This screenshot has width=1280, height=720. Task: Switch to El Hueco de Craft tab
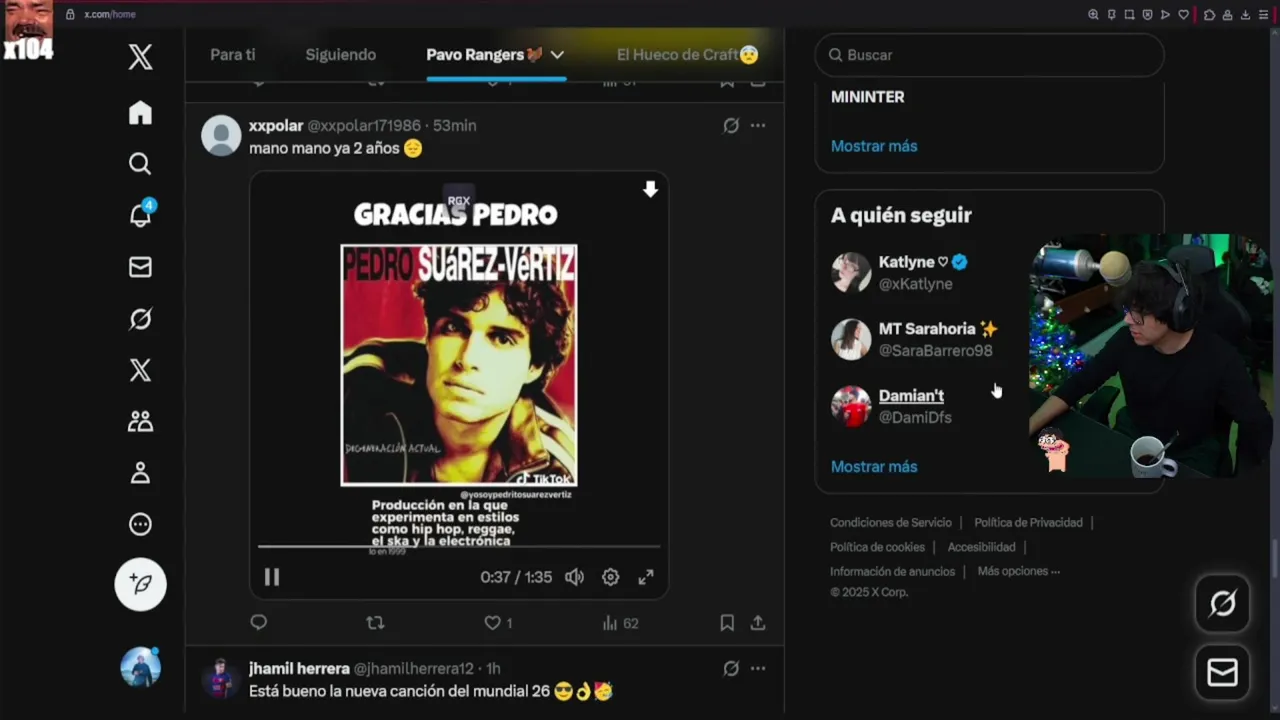tap(688, 55)
